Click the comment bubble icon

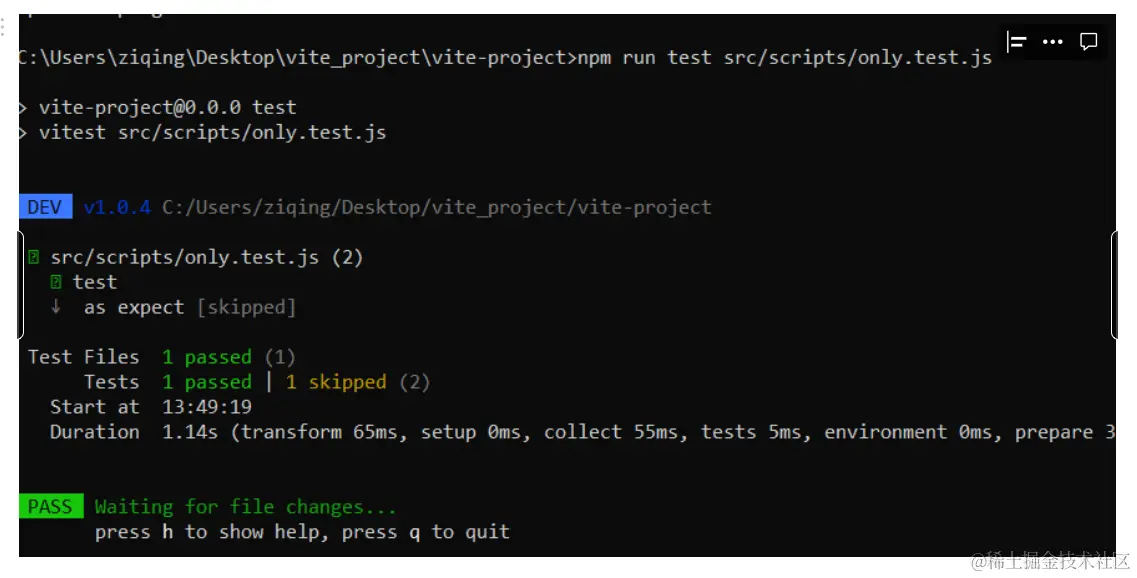coord(1089,42)
